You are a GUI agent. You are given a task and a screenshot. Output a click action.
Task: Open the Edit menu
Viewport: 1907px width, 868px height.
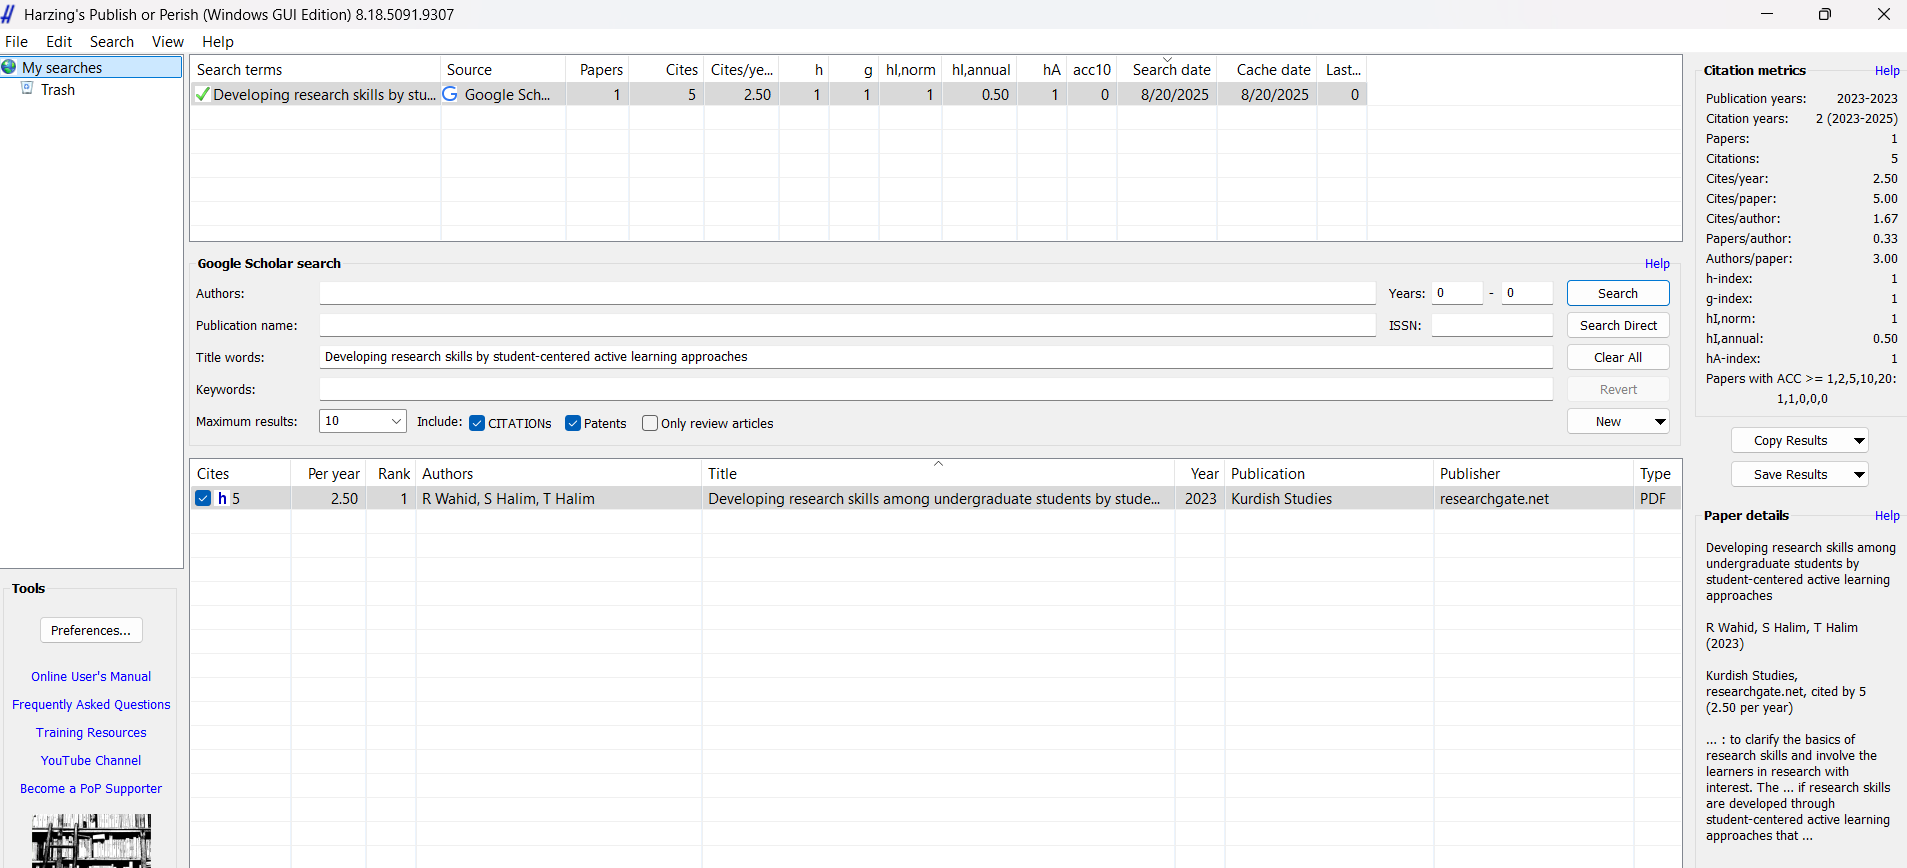point(58,42)
